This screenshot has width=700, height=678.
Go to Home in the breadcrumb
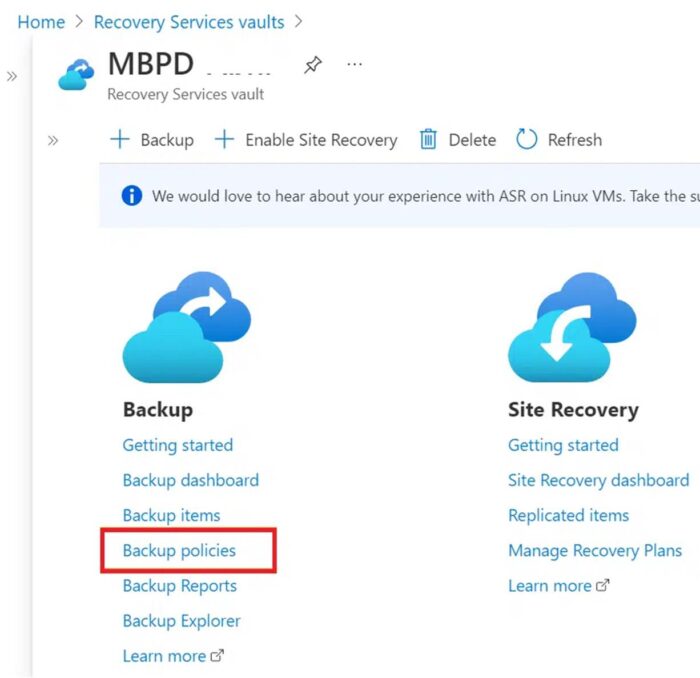point(41,22)
